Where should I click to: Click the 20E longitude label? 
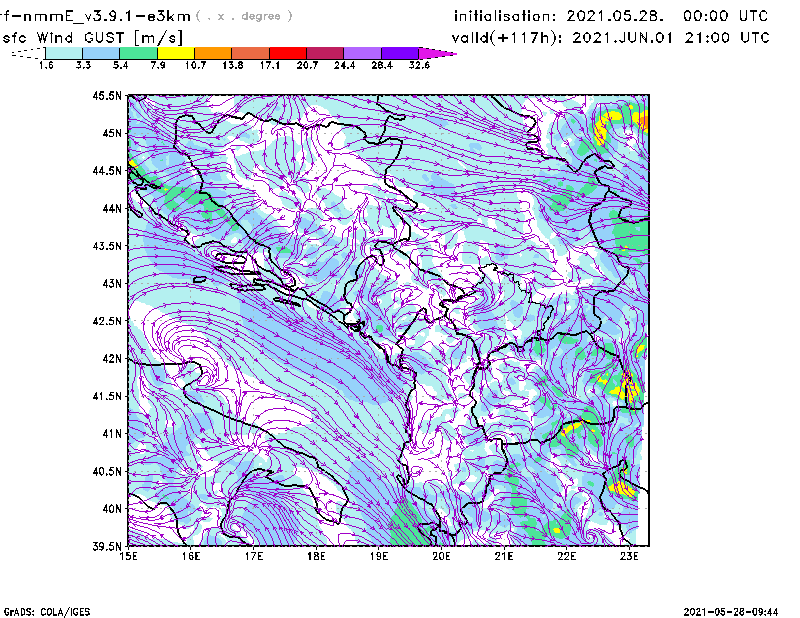(x=441, y=556)
